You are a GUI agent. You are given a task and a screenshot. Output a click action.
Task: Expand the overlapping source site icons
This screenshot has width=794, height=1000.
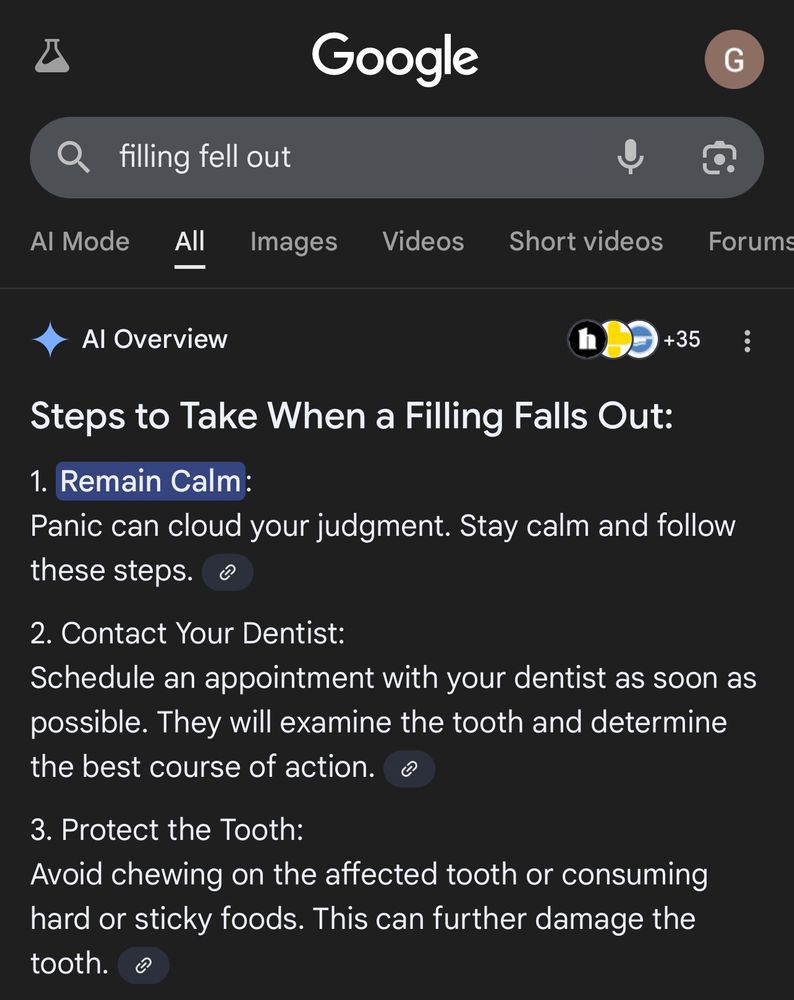point(612,340)
